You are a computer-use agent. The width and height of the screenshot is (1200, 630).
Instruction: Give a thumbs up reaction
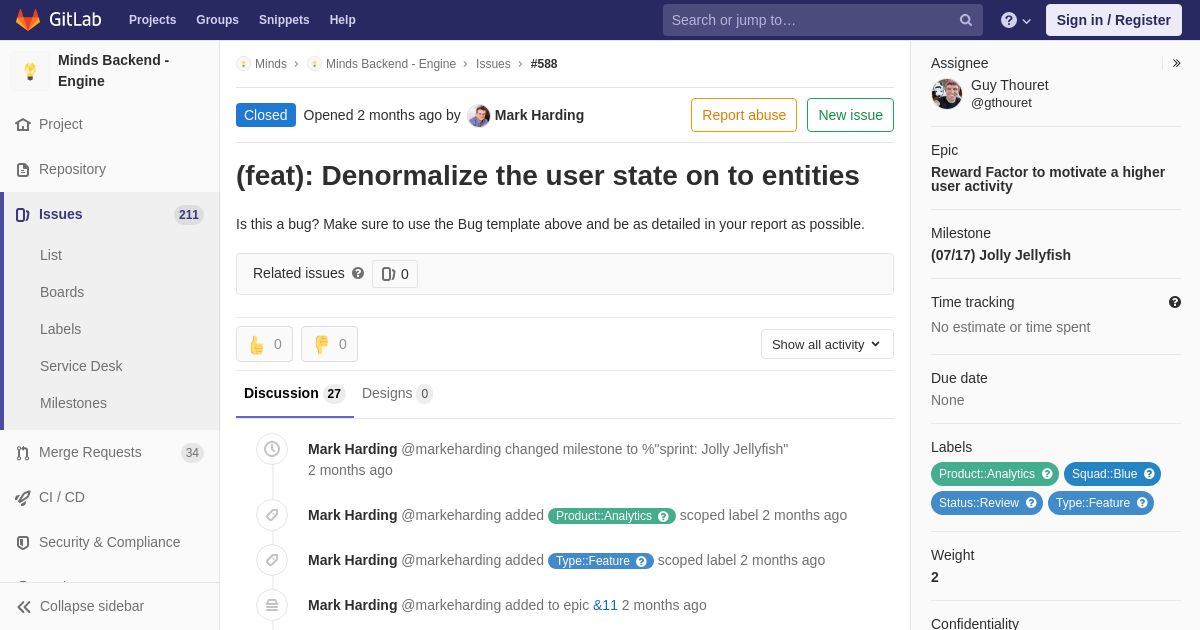(264, 344)
